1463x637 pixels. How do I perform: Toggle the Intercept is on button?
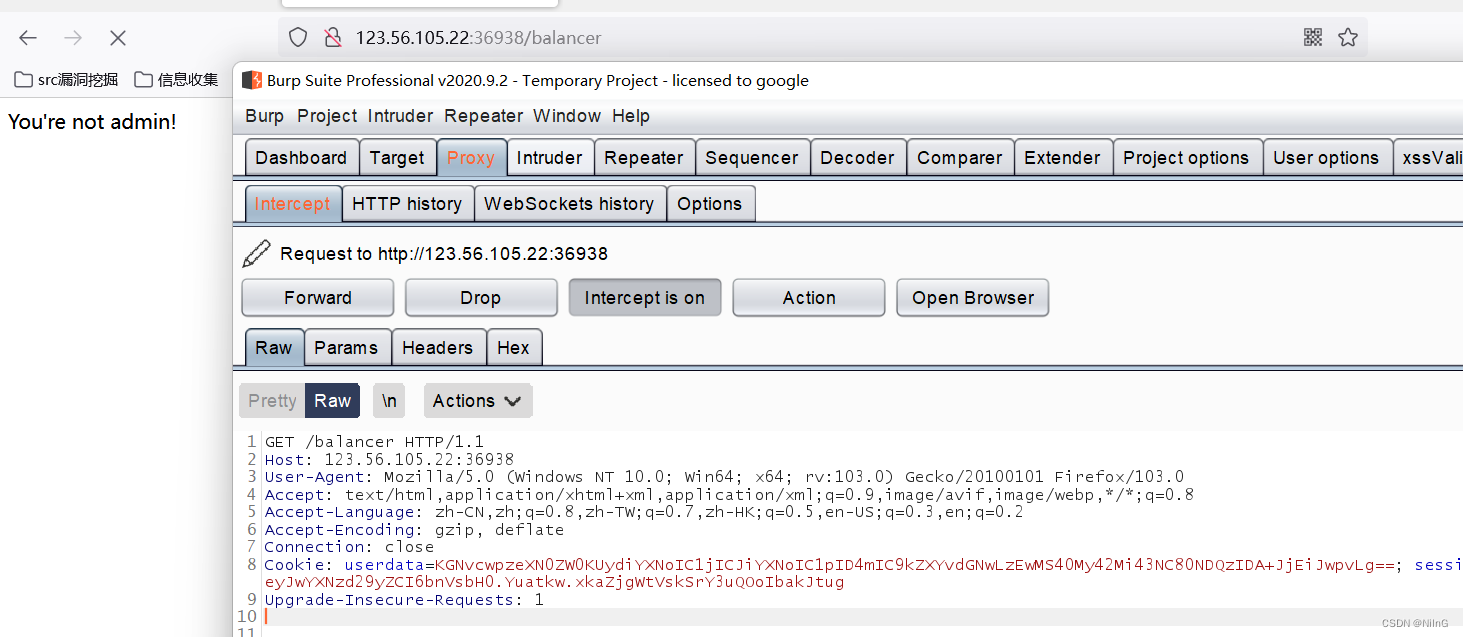point(645,298)
